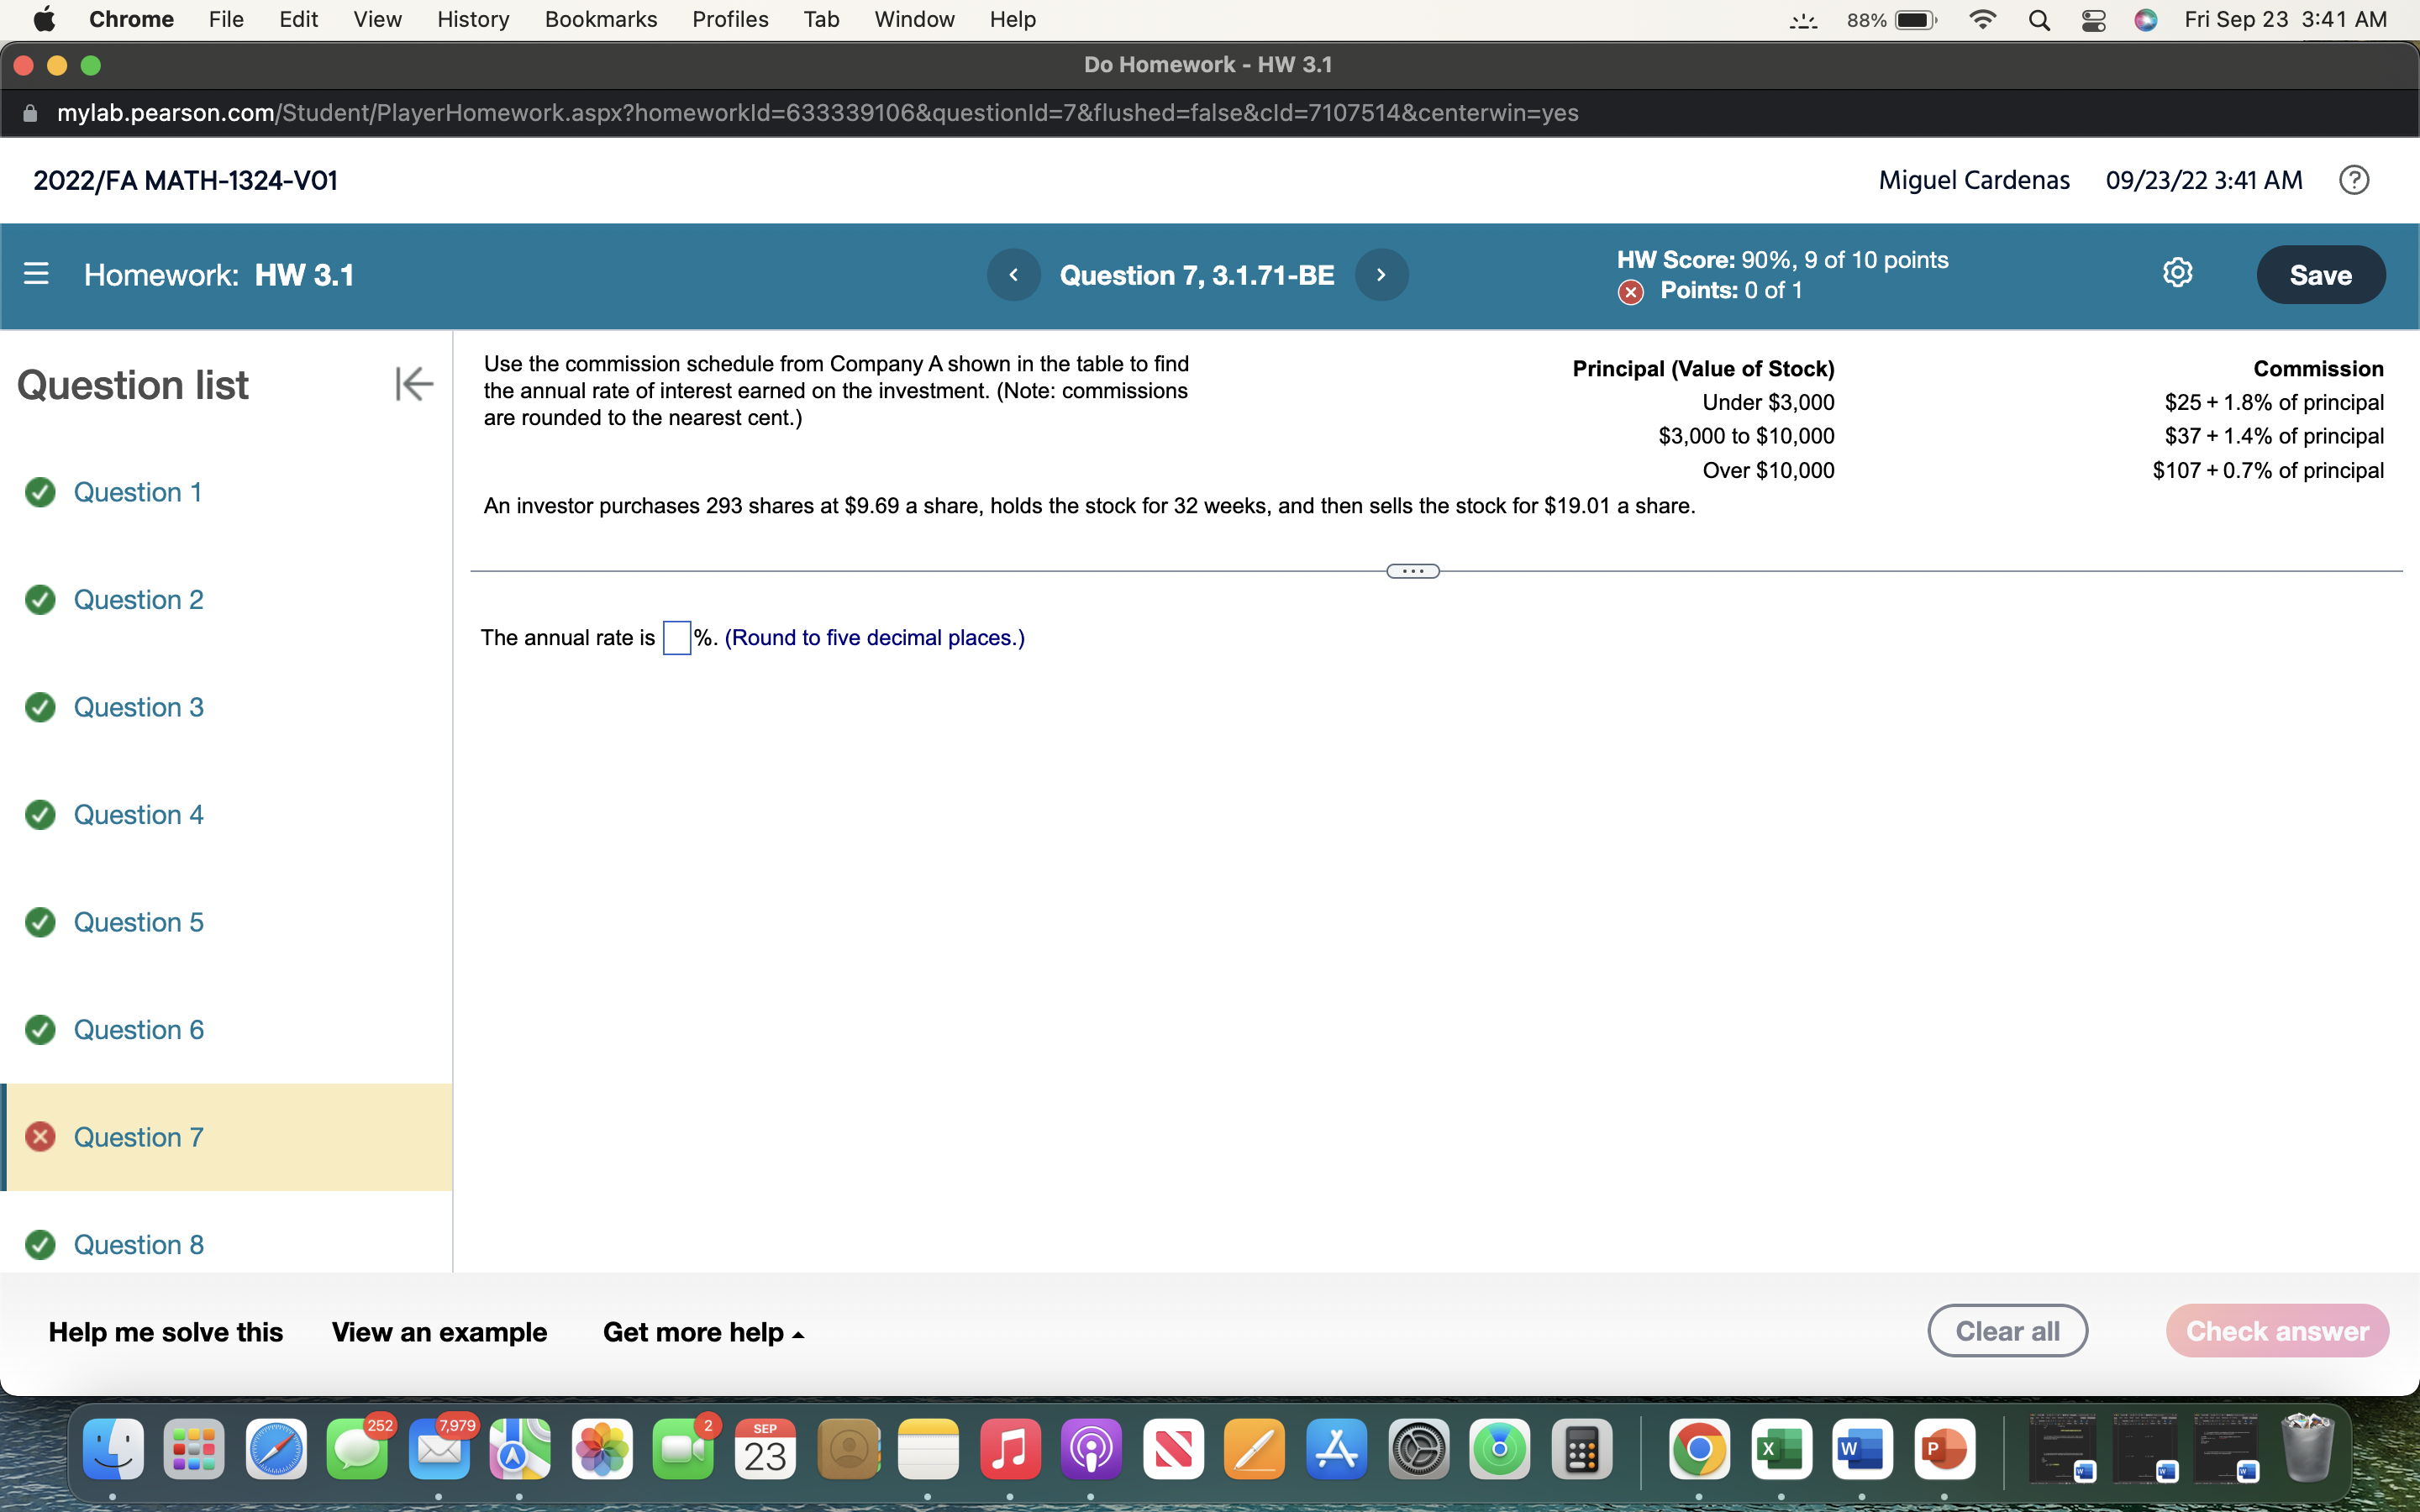Go to the next question with the right chevron
The width and height of the screenshot is (2420, 1512).
pos(1381,274)
